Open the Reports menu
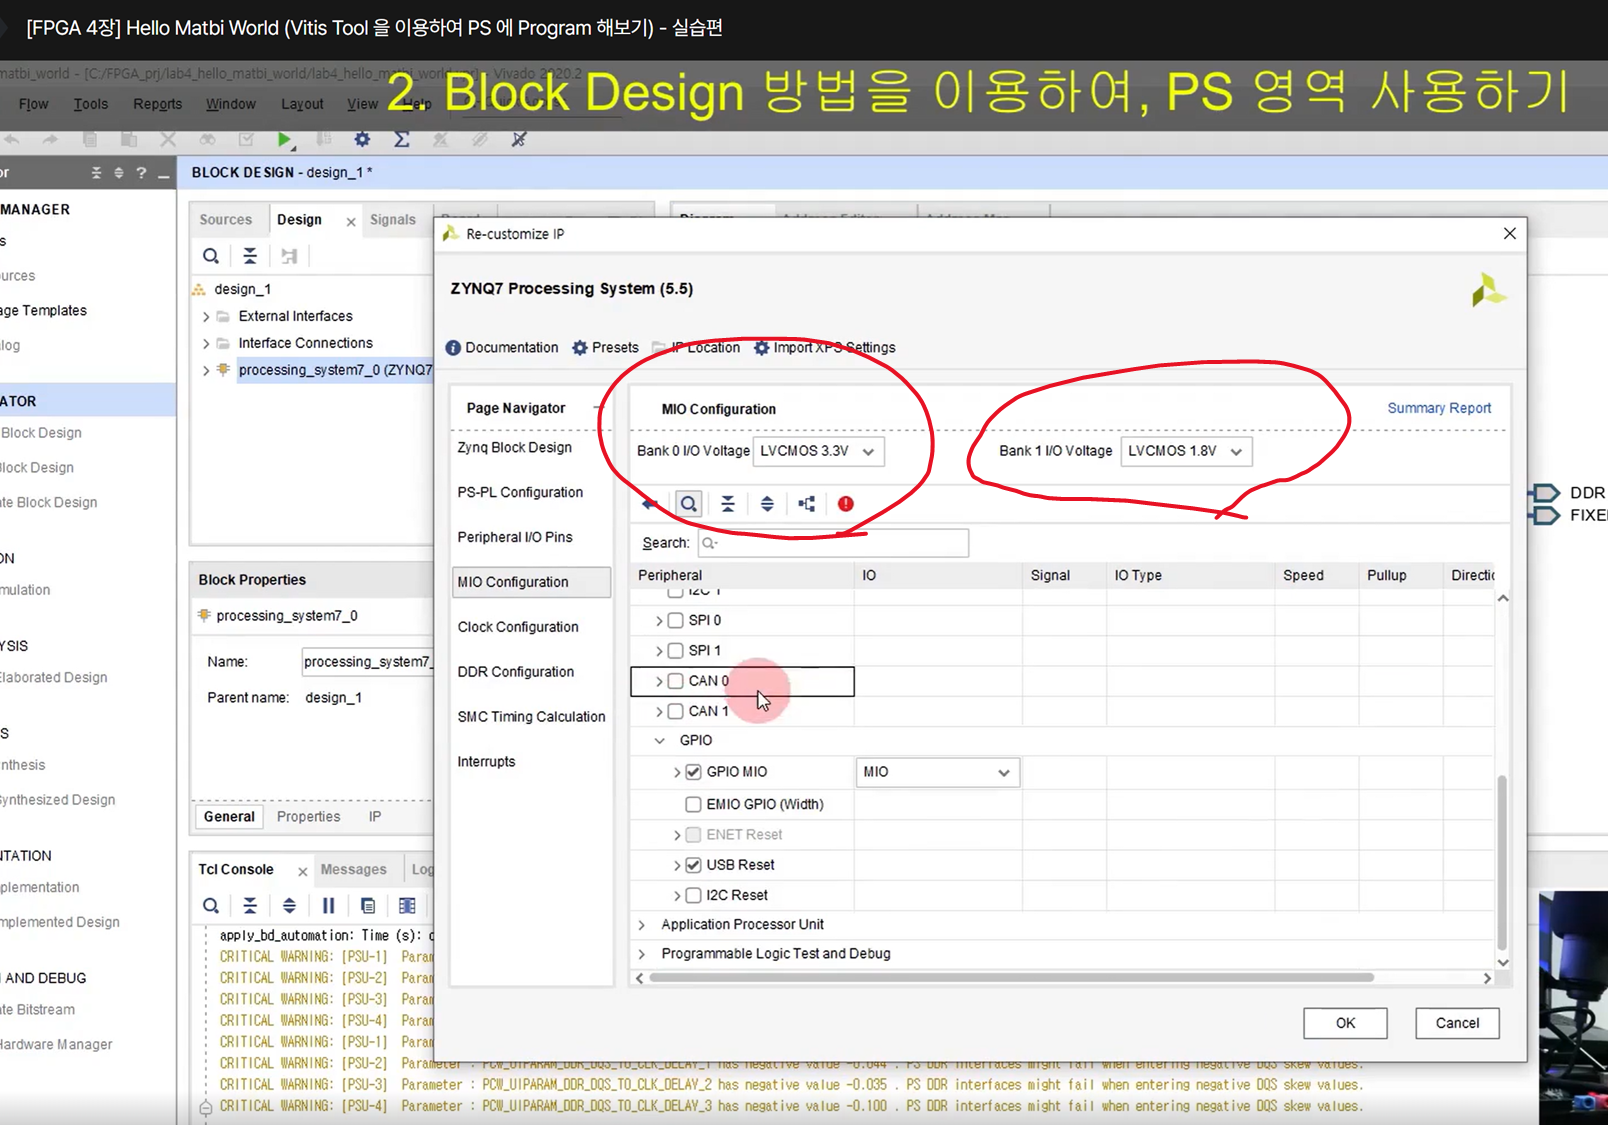Screen dimensions: 1608x1125 tap(157, 104)
